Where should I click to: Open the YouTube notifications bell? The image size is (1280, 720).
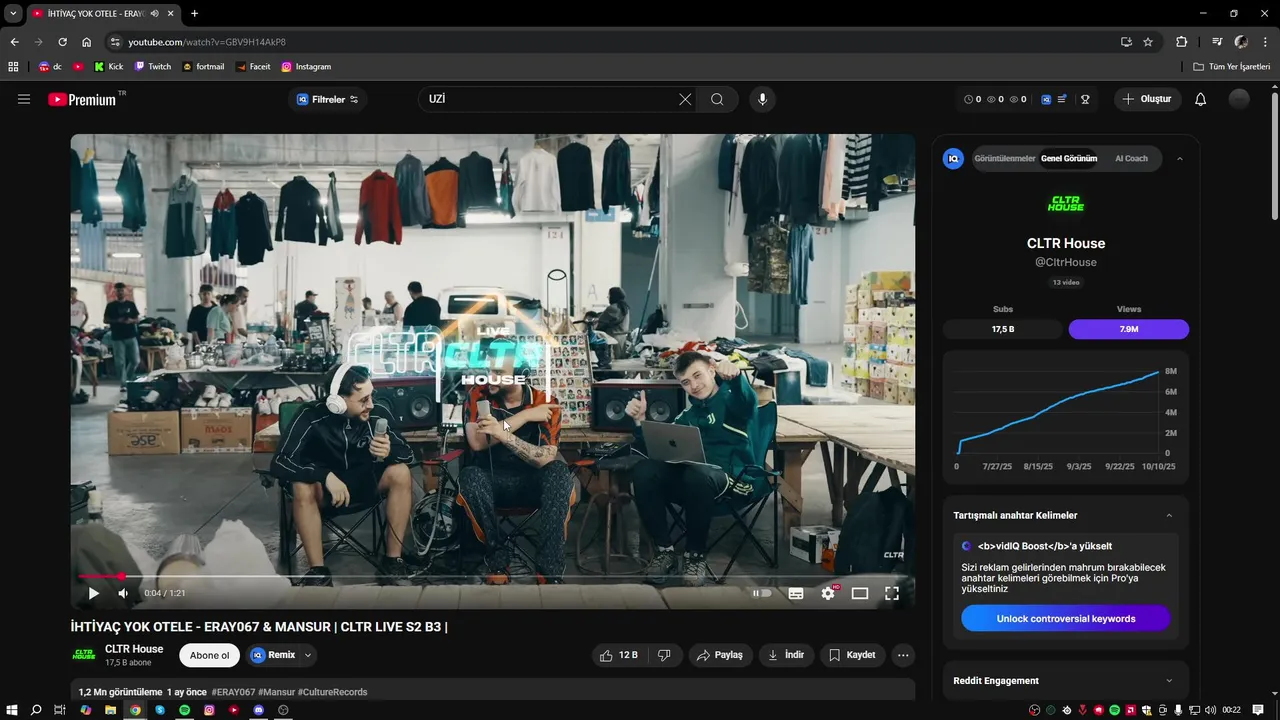[x=1201, y=99]
